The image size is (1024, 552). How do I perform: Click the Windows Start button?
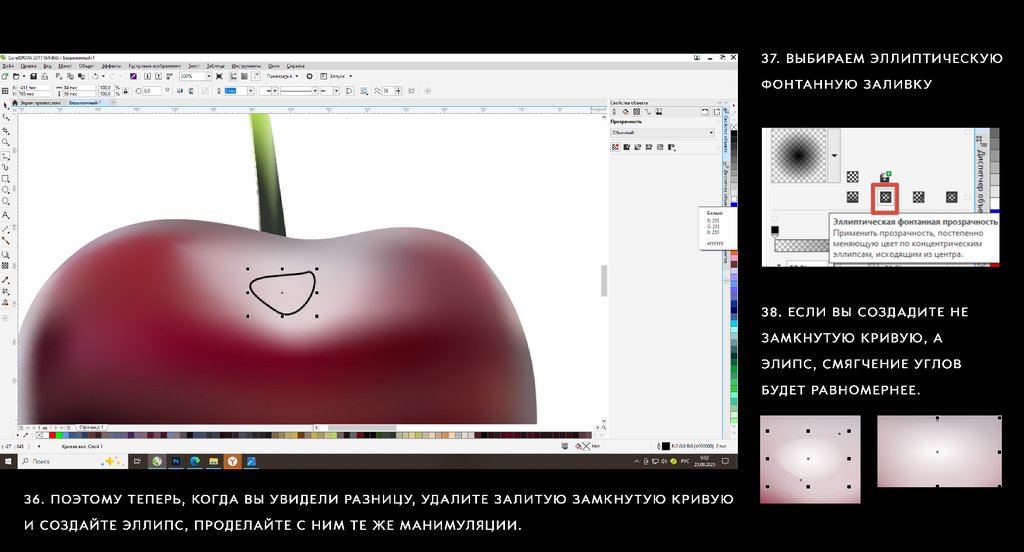click(x=8, y=462)
